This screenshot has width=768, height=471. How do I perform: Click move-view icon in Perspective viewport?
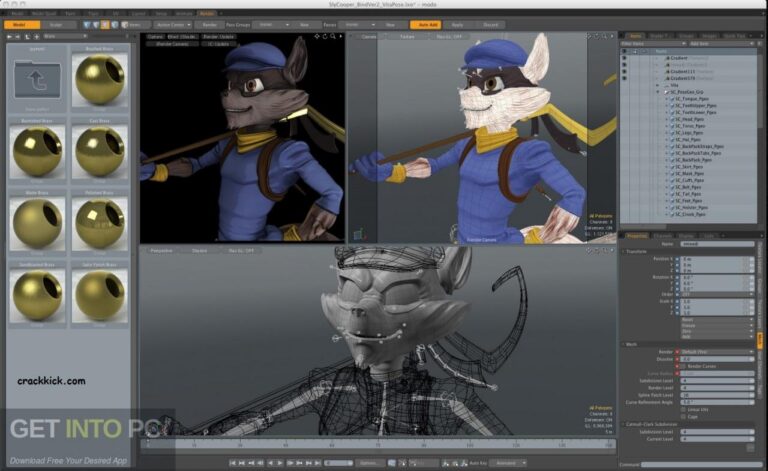(x=589, y=250)
